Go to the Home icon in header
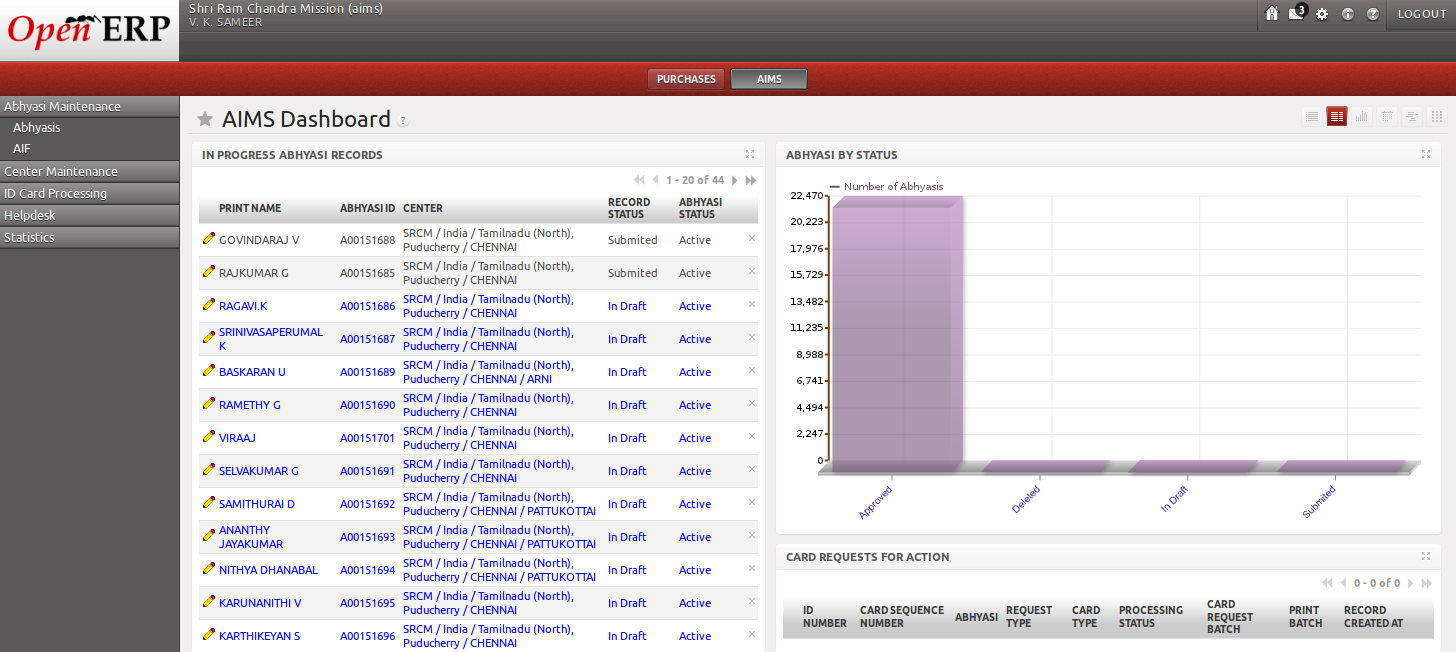 pyautogui.click(x=1272, y=14)
